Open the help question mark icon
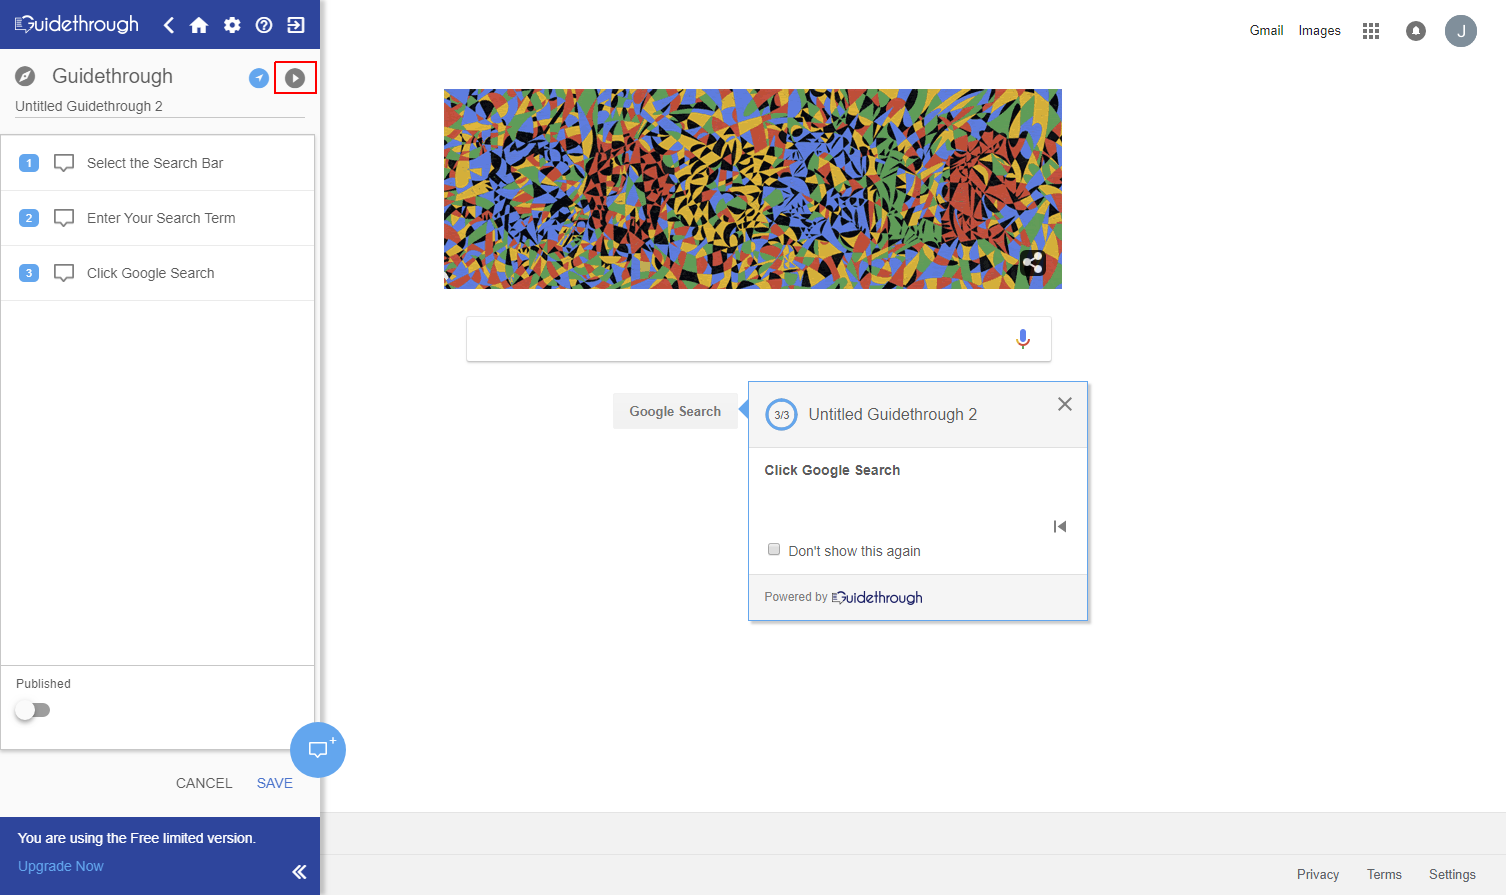The width and height of the screenshot is (1506, 895). tap(264, 25)
